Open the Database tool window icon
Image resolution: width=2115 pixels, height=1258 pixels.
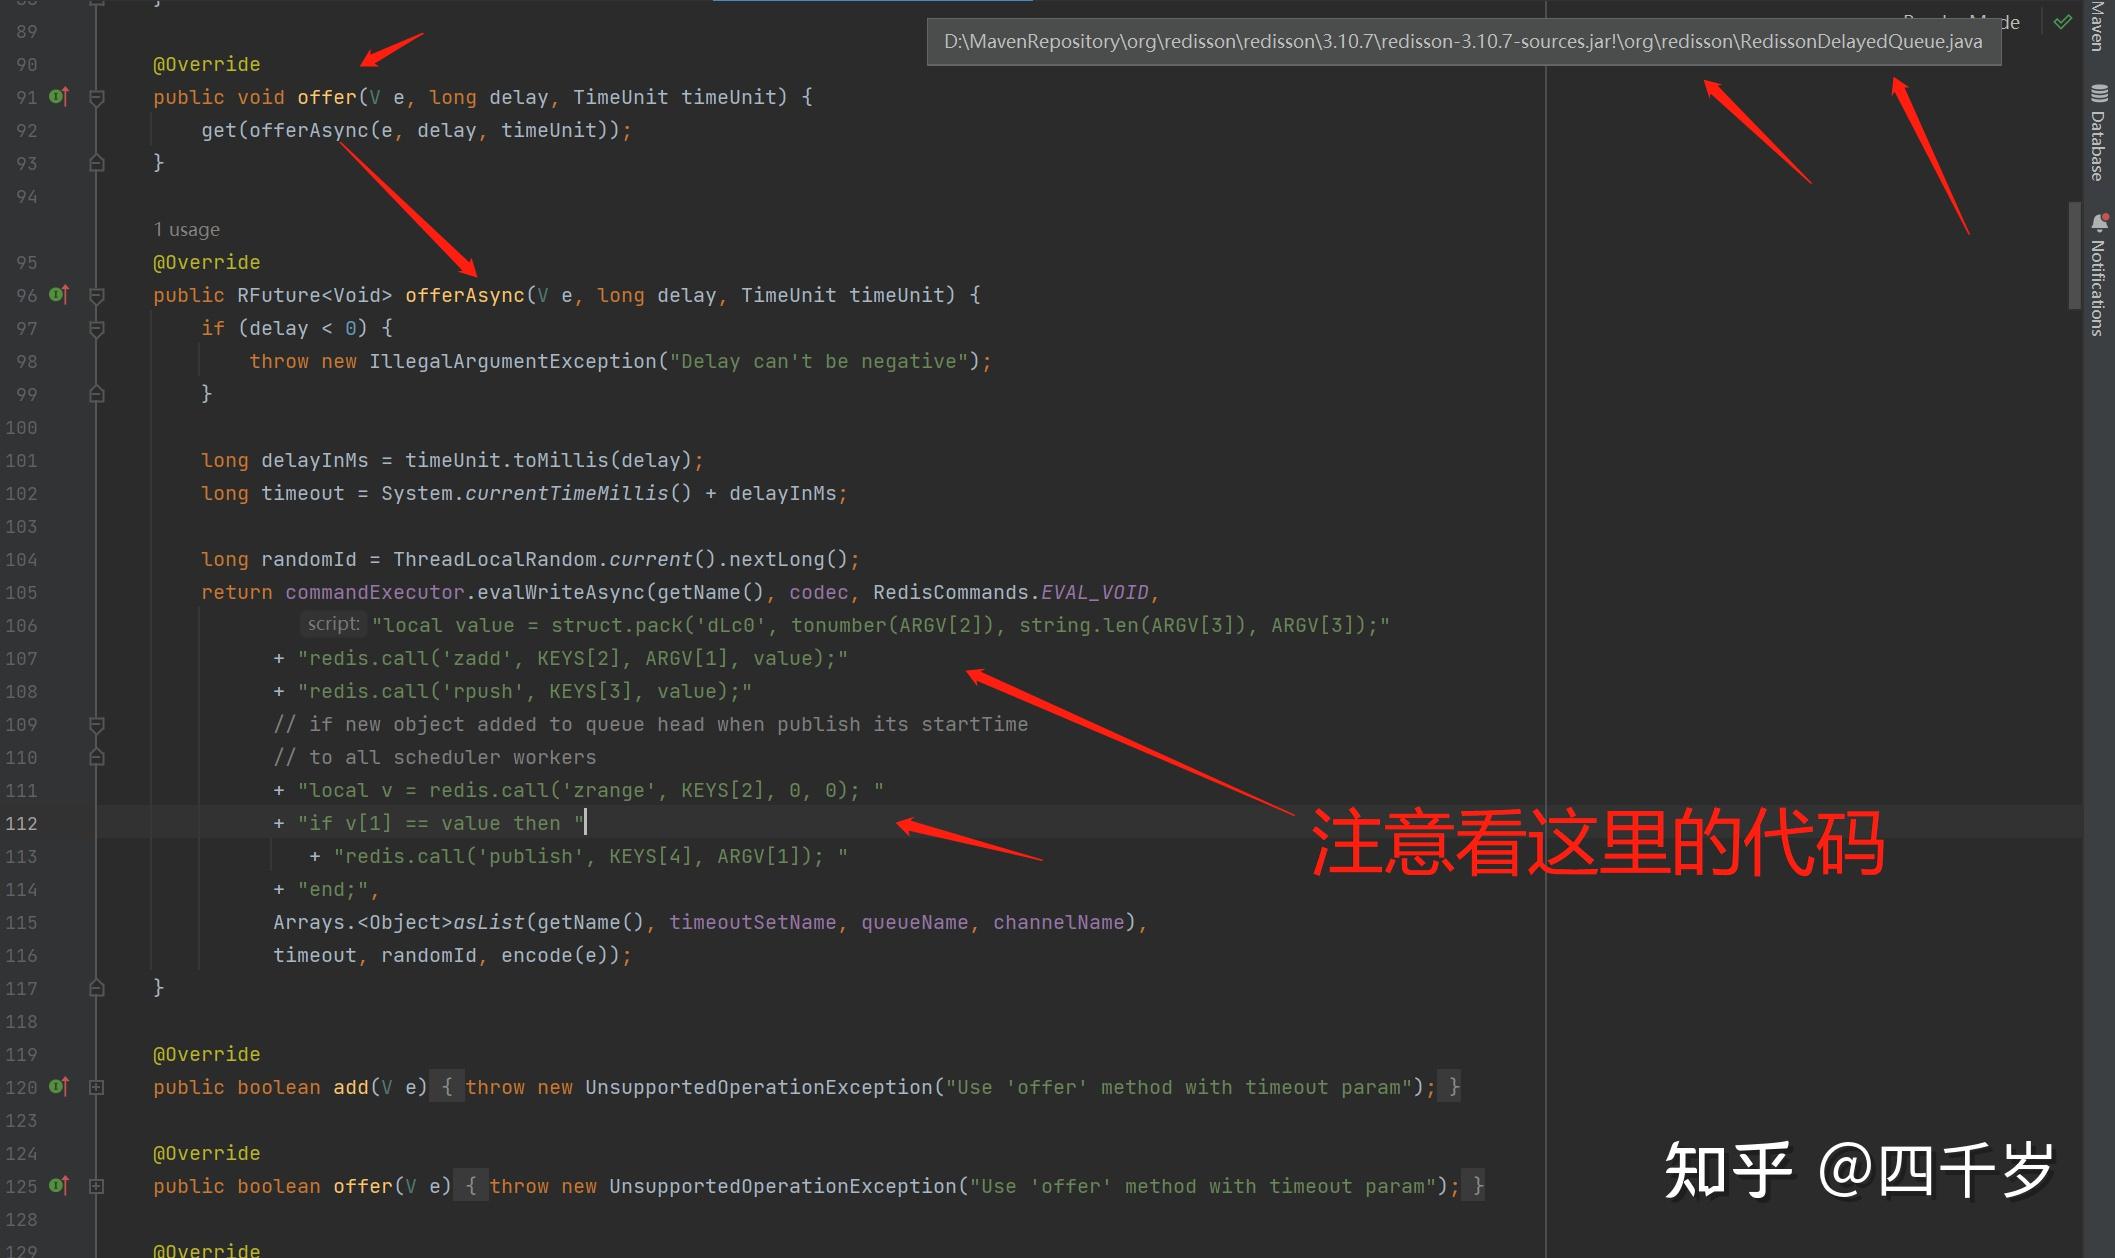(x=2098, y=94)
